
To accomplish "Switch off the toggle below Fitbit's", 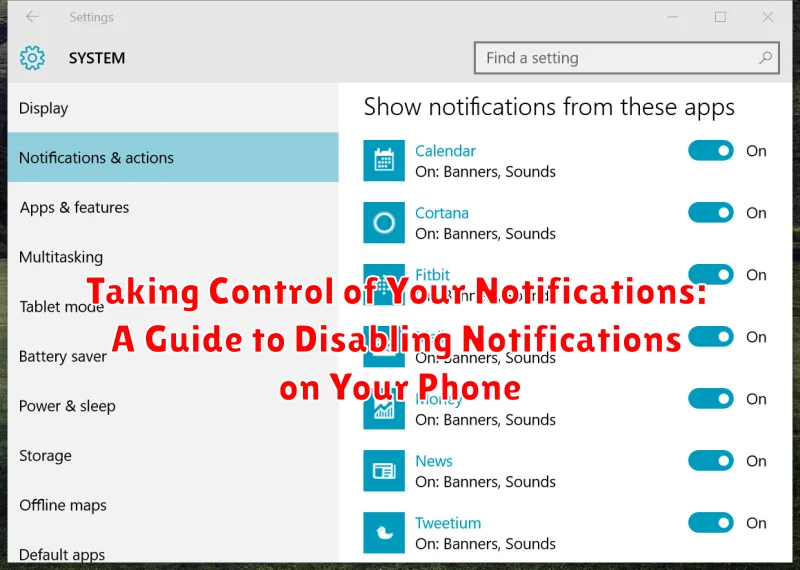I will tap(711, 337).
